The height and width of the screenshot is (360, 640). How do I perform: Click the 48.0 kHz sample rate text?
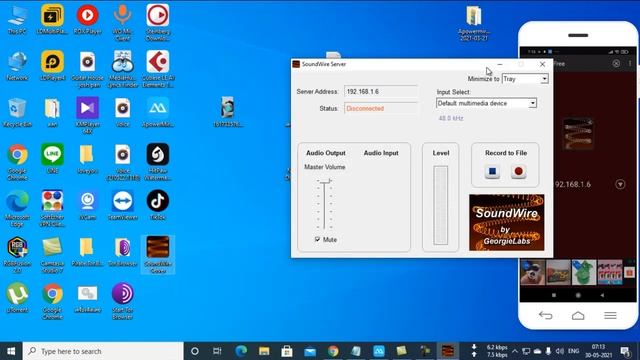(x=451, y=118)
